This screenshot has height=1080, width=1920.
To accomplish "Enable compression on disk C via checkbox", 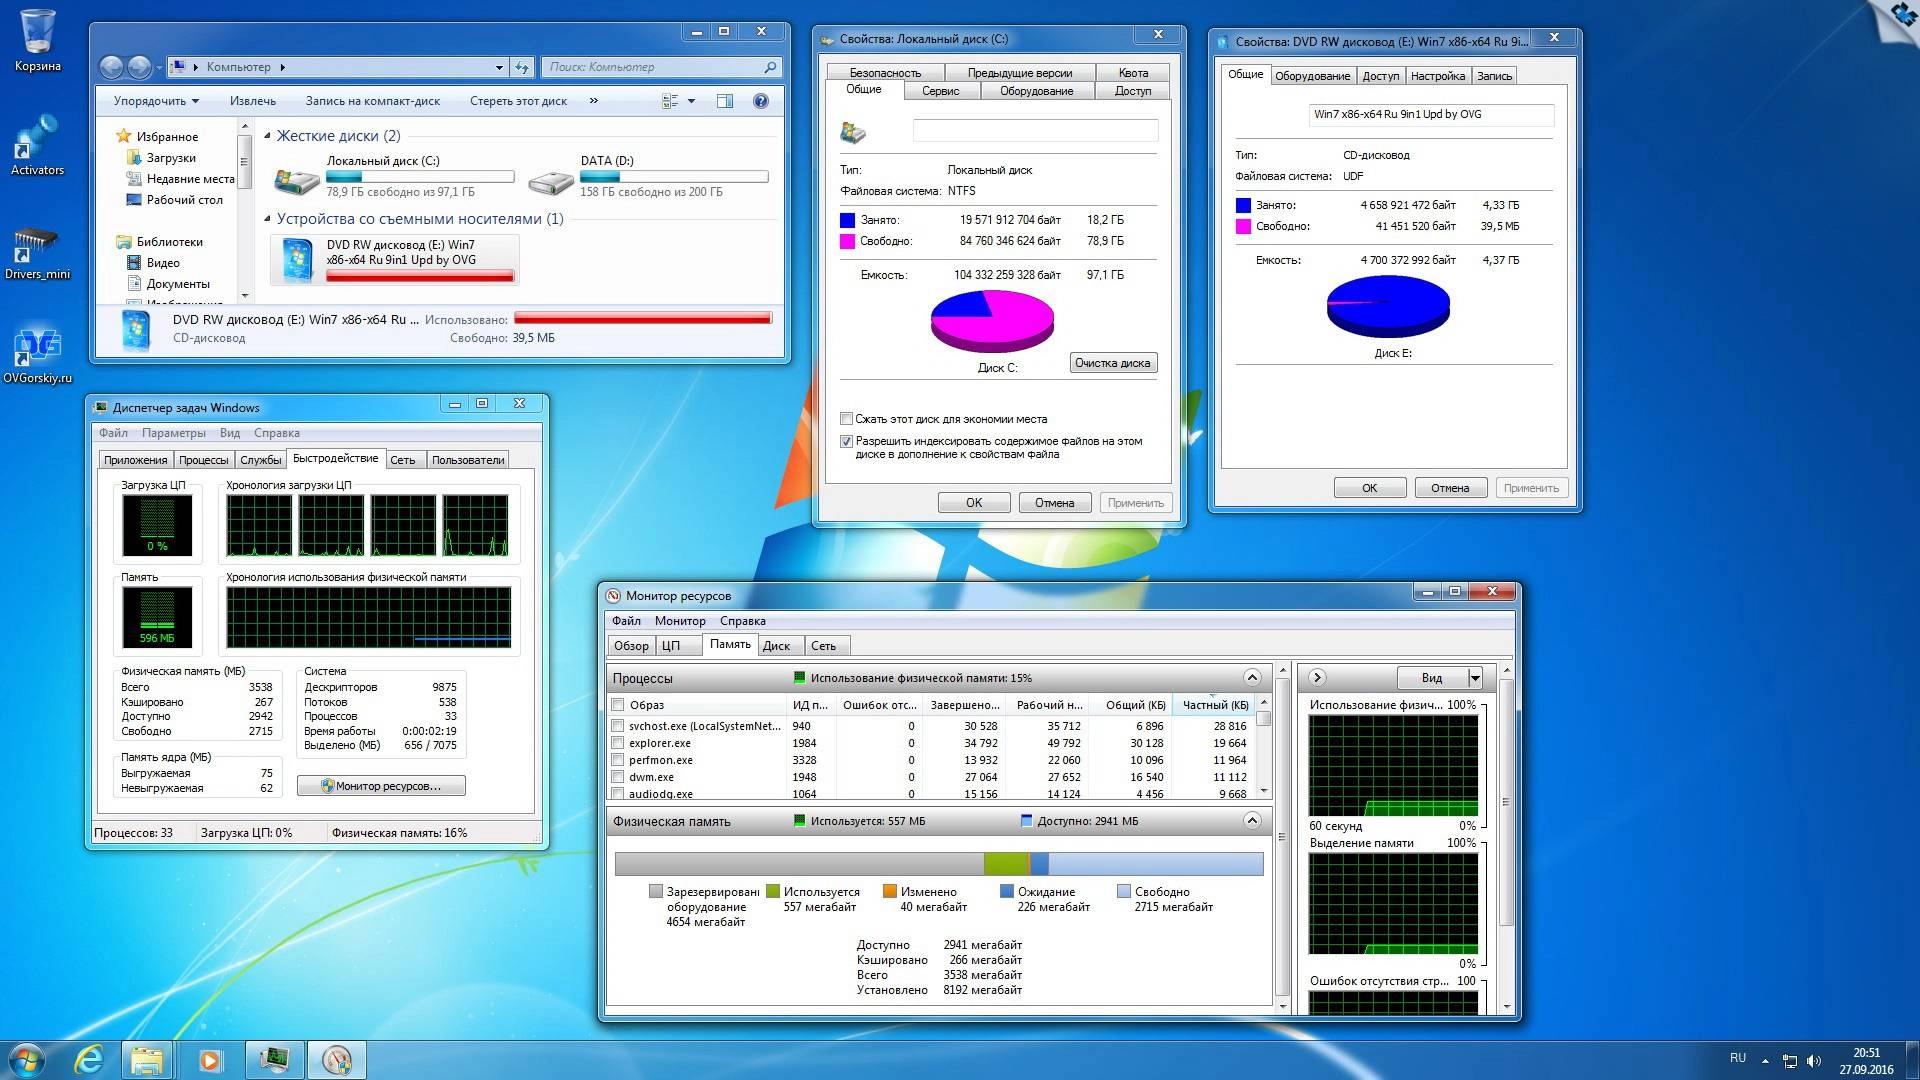I will point(845,419).
